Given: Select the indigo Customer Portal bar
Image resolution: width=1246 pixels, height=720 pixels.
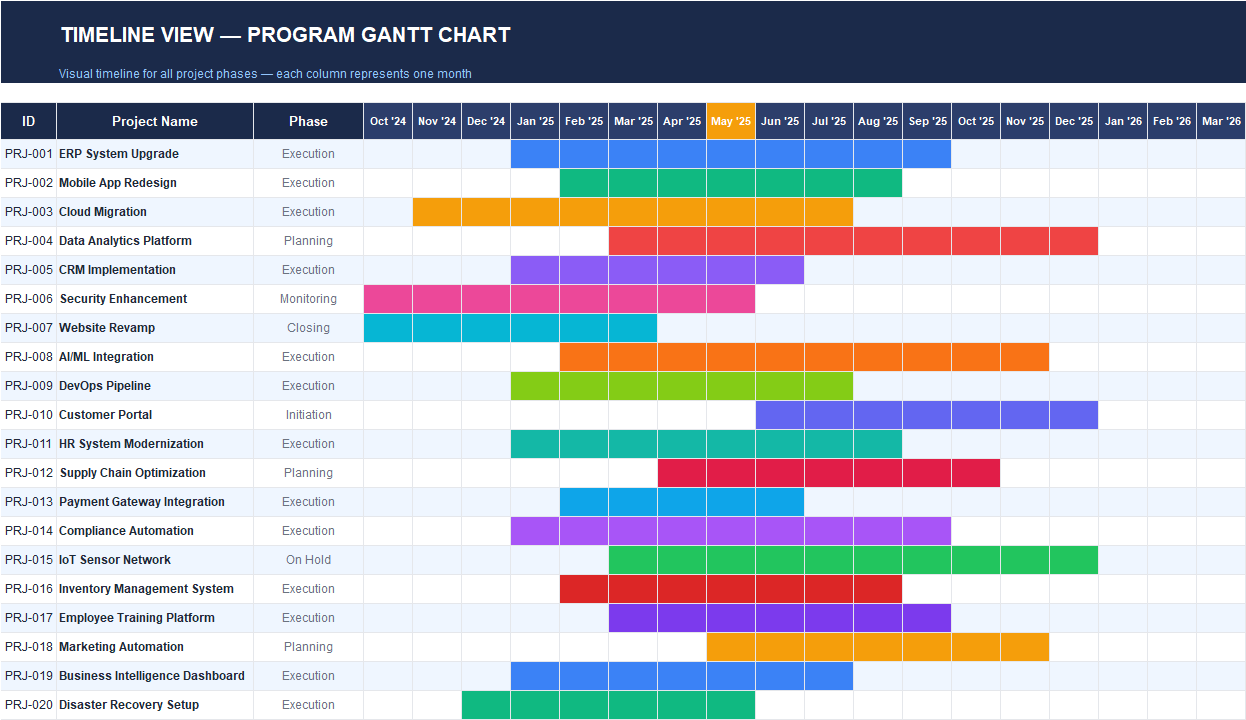Looking at the screenshot, I should [x=927, y=415].
